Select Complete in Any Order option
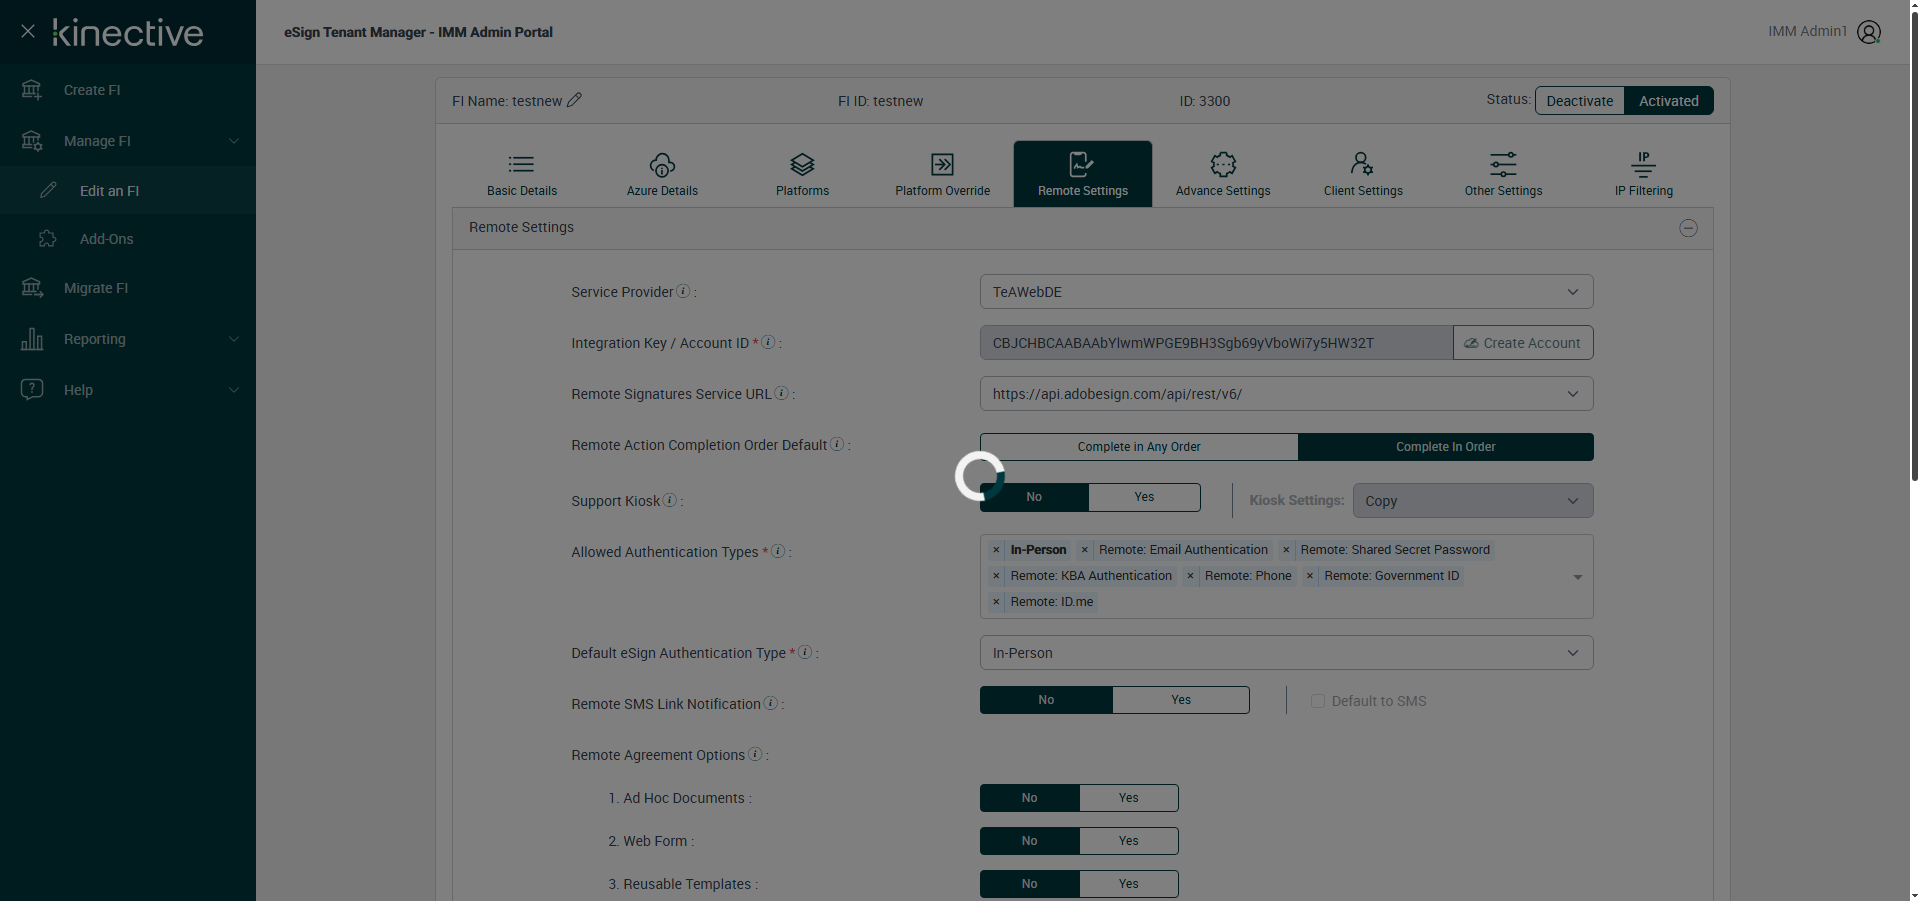The width and height of the screenshot is (1920, 901). pyautogui.click(x=1139, y=447)
